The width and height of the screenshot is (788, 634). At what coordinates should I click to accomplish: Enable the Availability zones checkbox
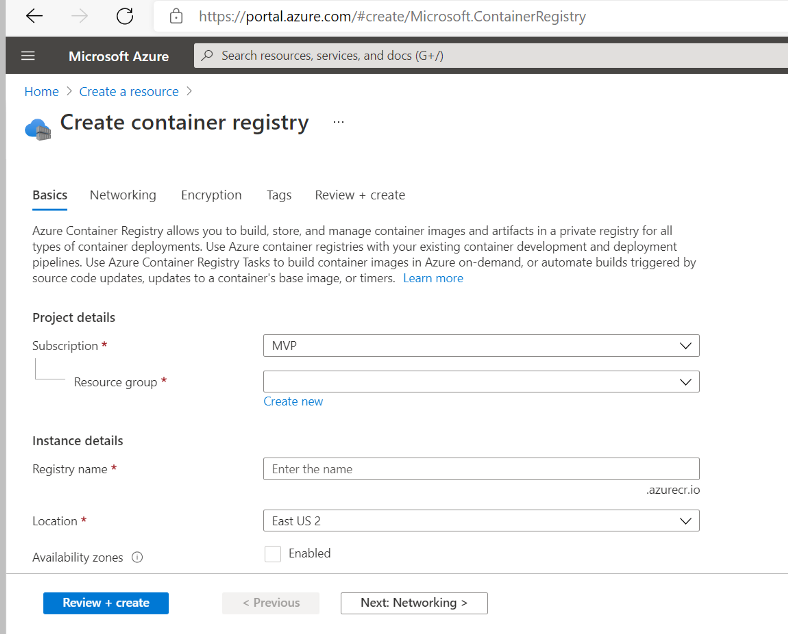[x=273, y=554]
